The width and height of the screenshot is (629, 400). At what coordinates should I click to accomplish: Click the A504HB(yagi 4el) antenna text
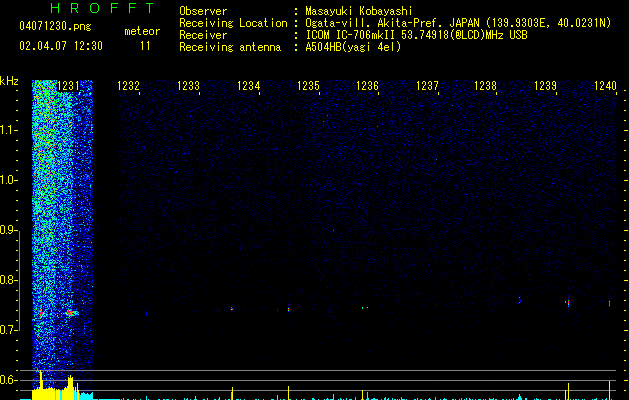click(353, 47)
